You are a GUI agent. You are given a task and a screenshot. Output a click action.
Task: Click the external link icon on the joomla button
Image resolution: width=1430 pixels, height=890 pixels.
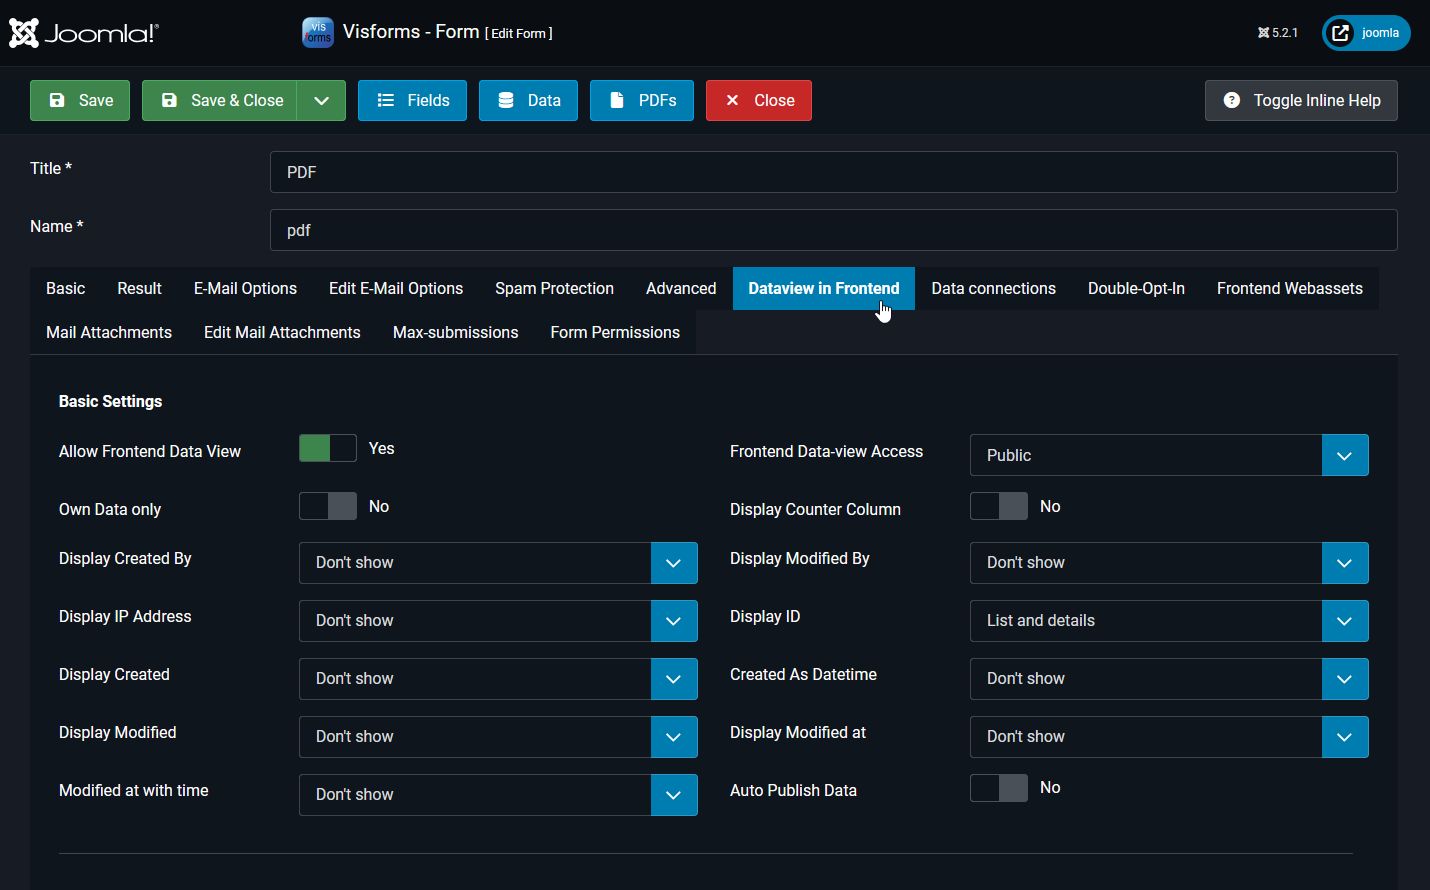(x=1339, y=32)
